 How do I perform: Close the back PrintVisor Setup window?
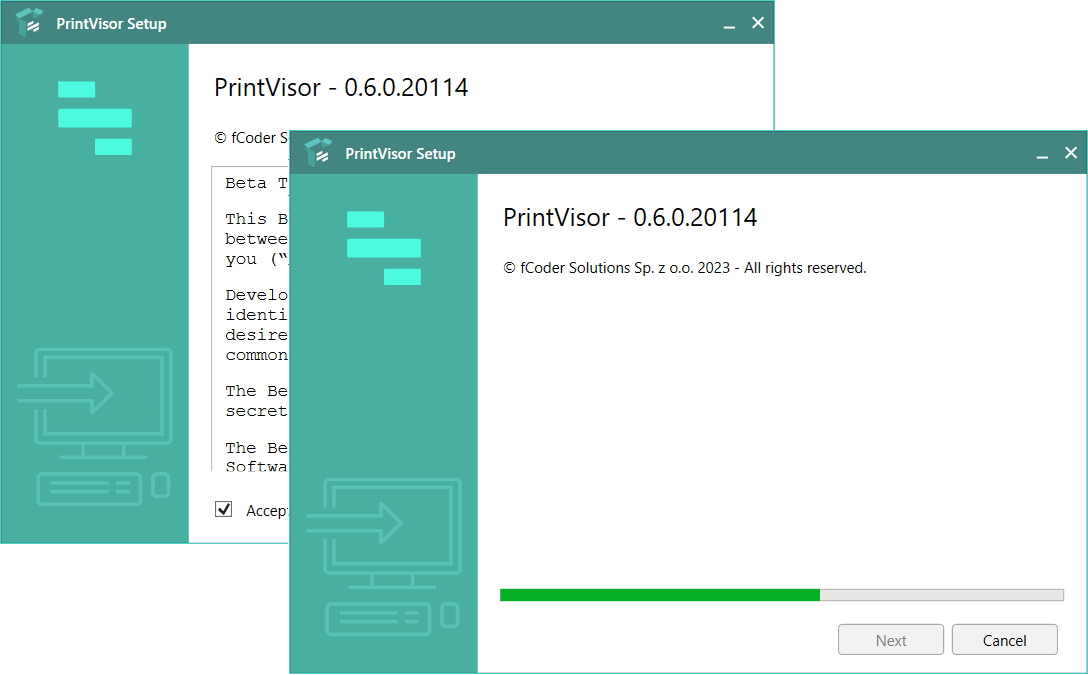(758, 23)
